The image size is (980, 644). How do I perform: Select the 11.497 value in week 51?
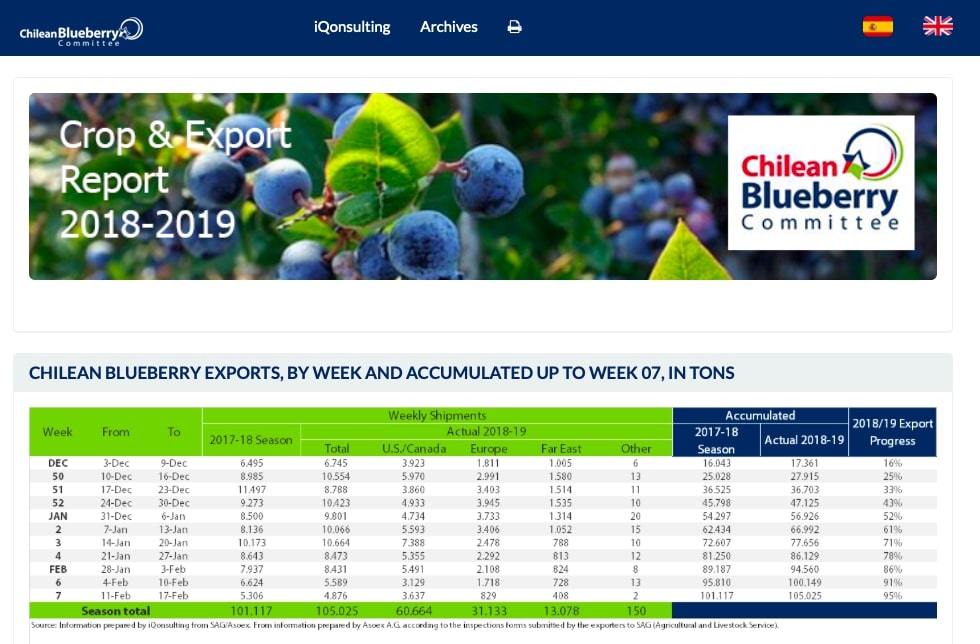pyautogui.click(x=251, y=490)
